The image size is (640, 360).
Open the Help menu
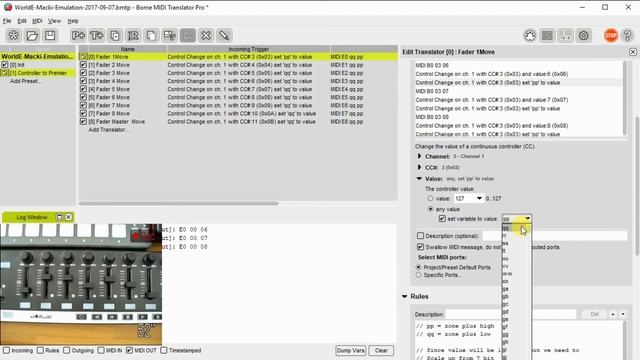[73, 21]
